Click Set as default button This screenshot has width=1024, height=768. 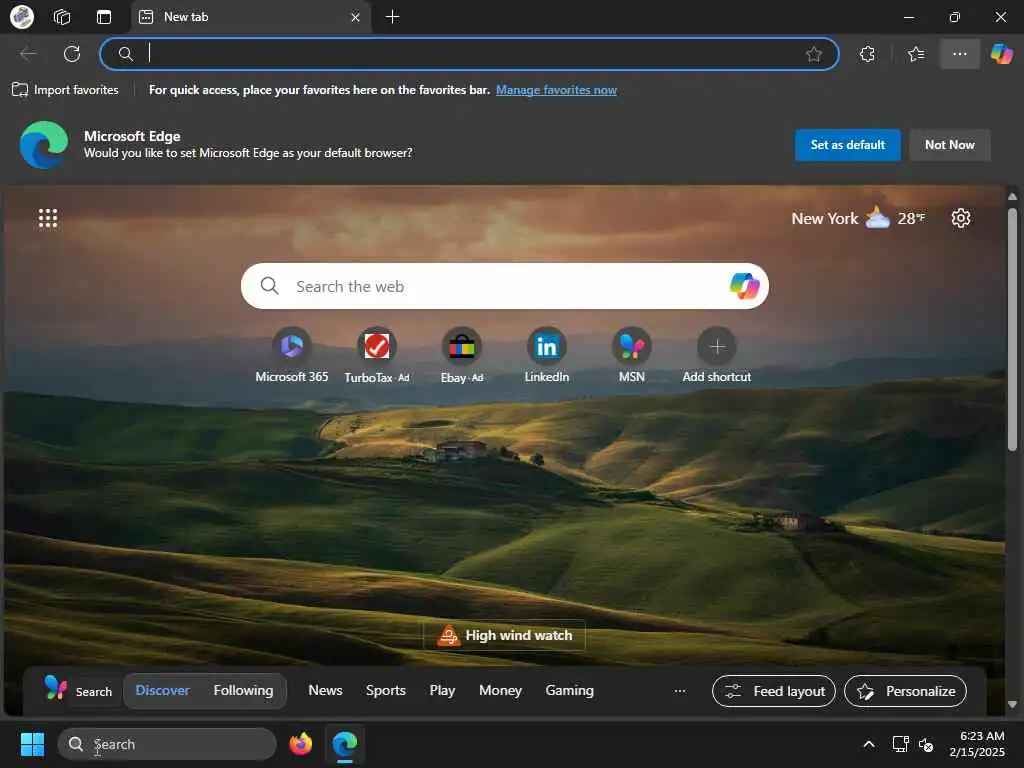pos(847,145)
